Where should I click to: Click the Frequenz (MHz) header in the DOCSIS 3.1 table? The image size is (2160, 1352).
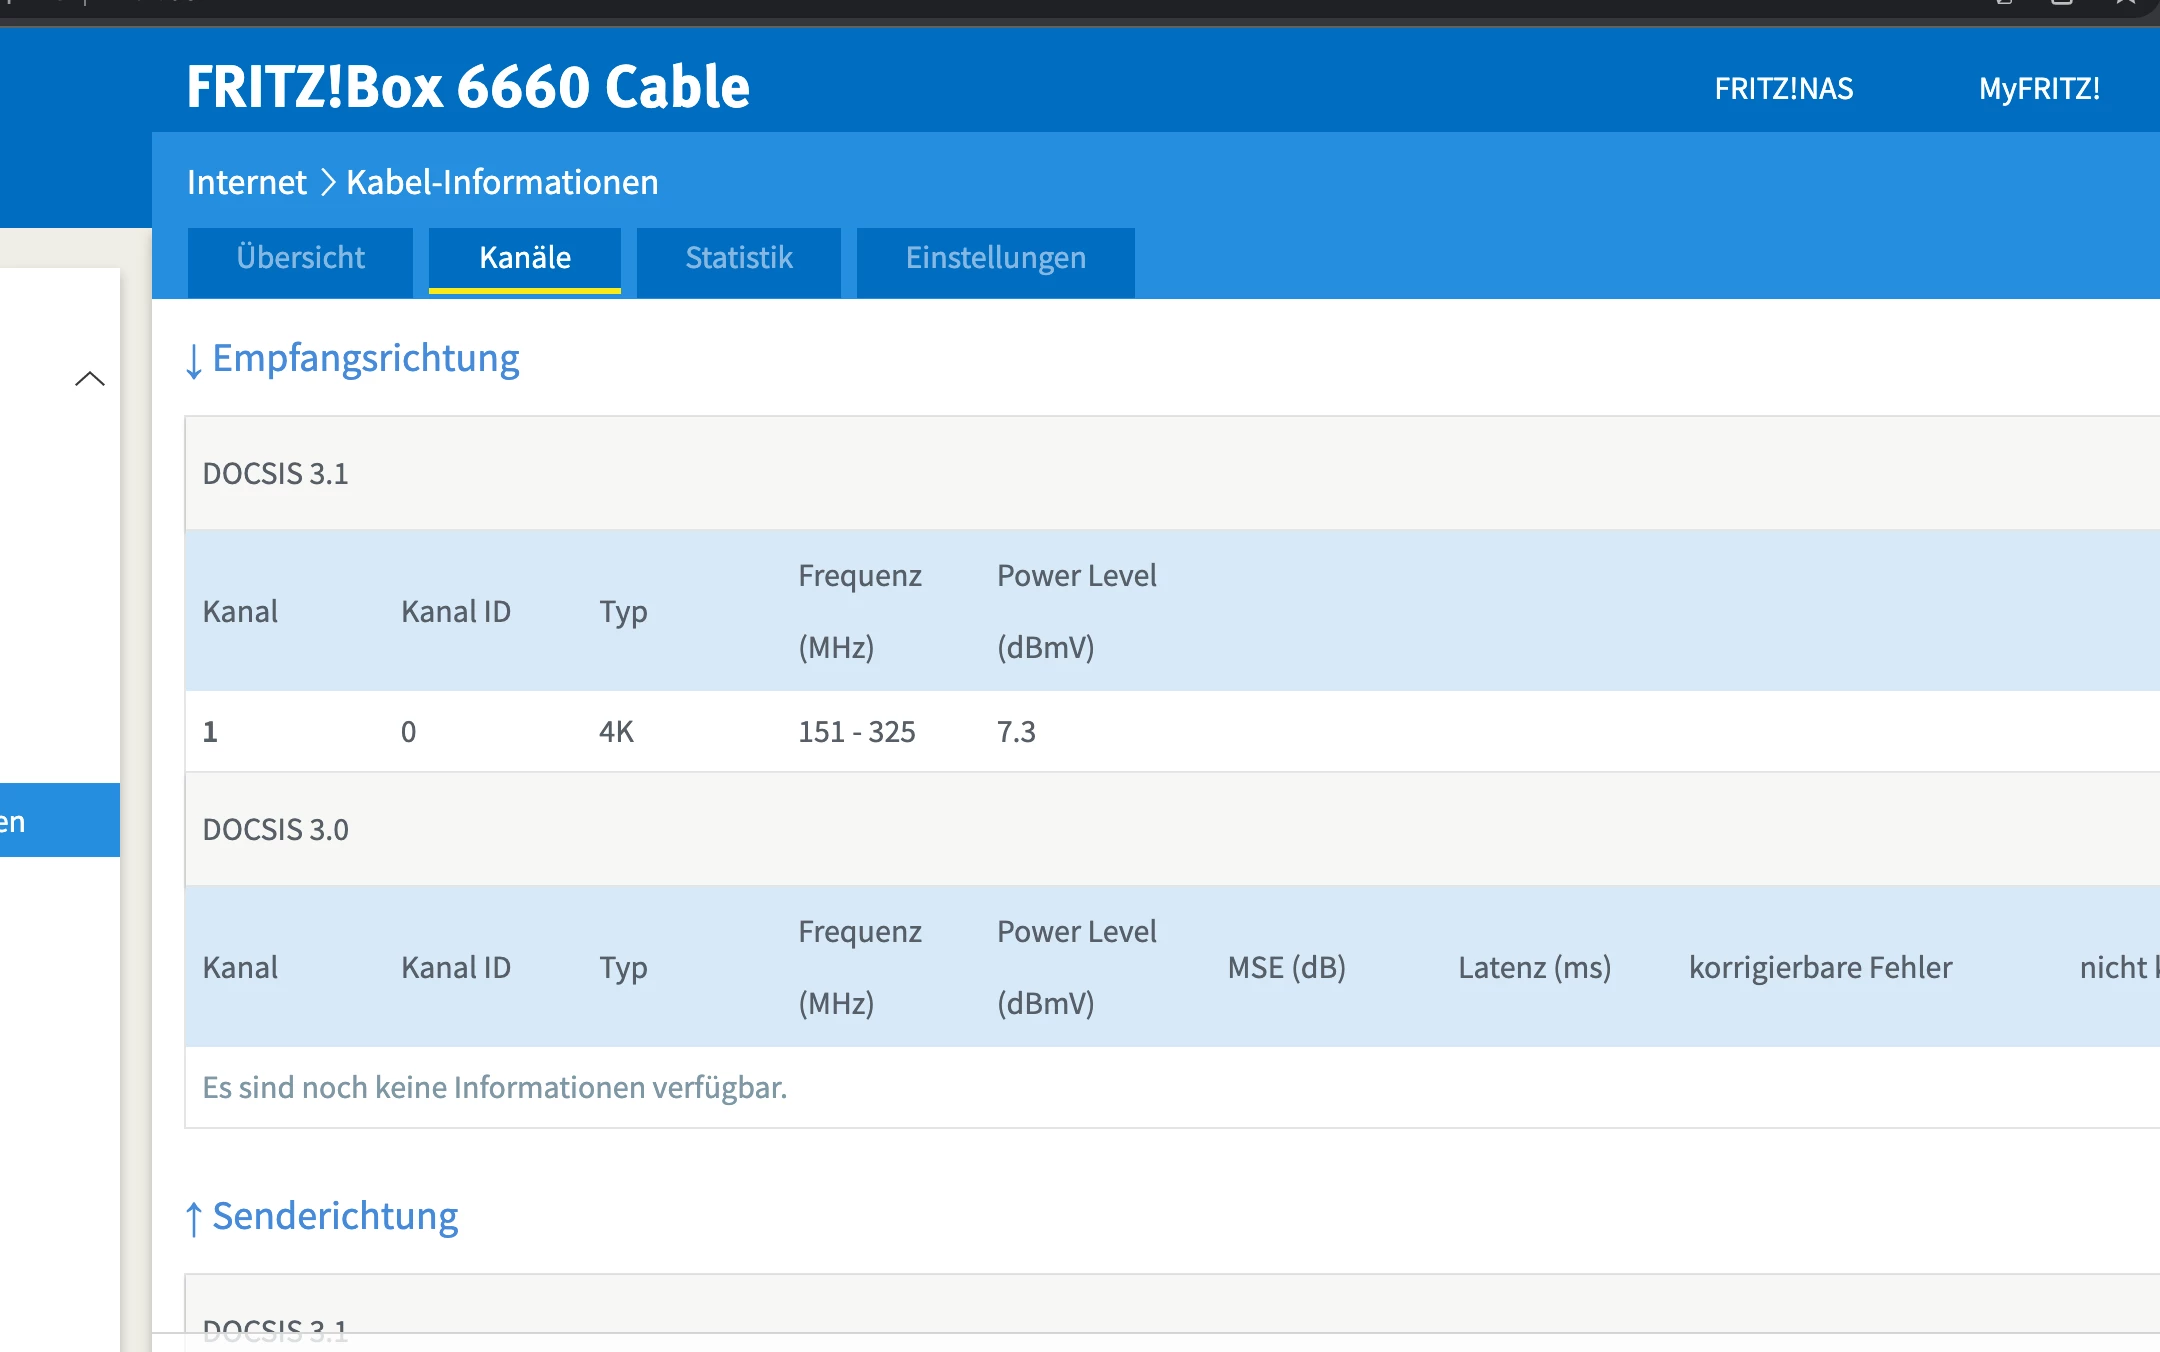pos(859,611)
